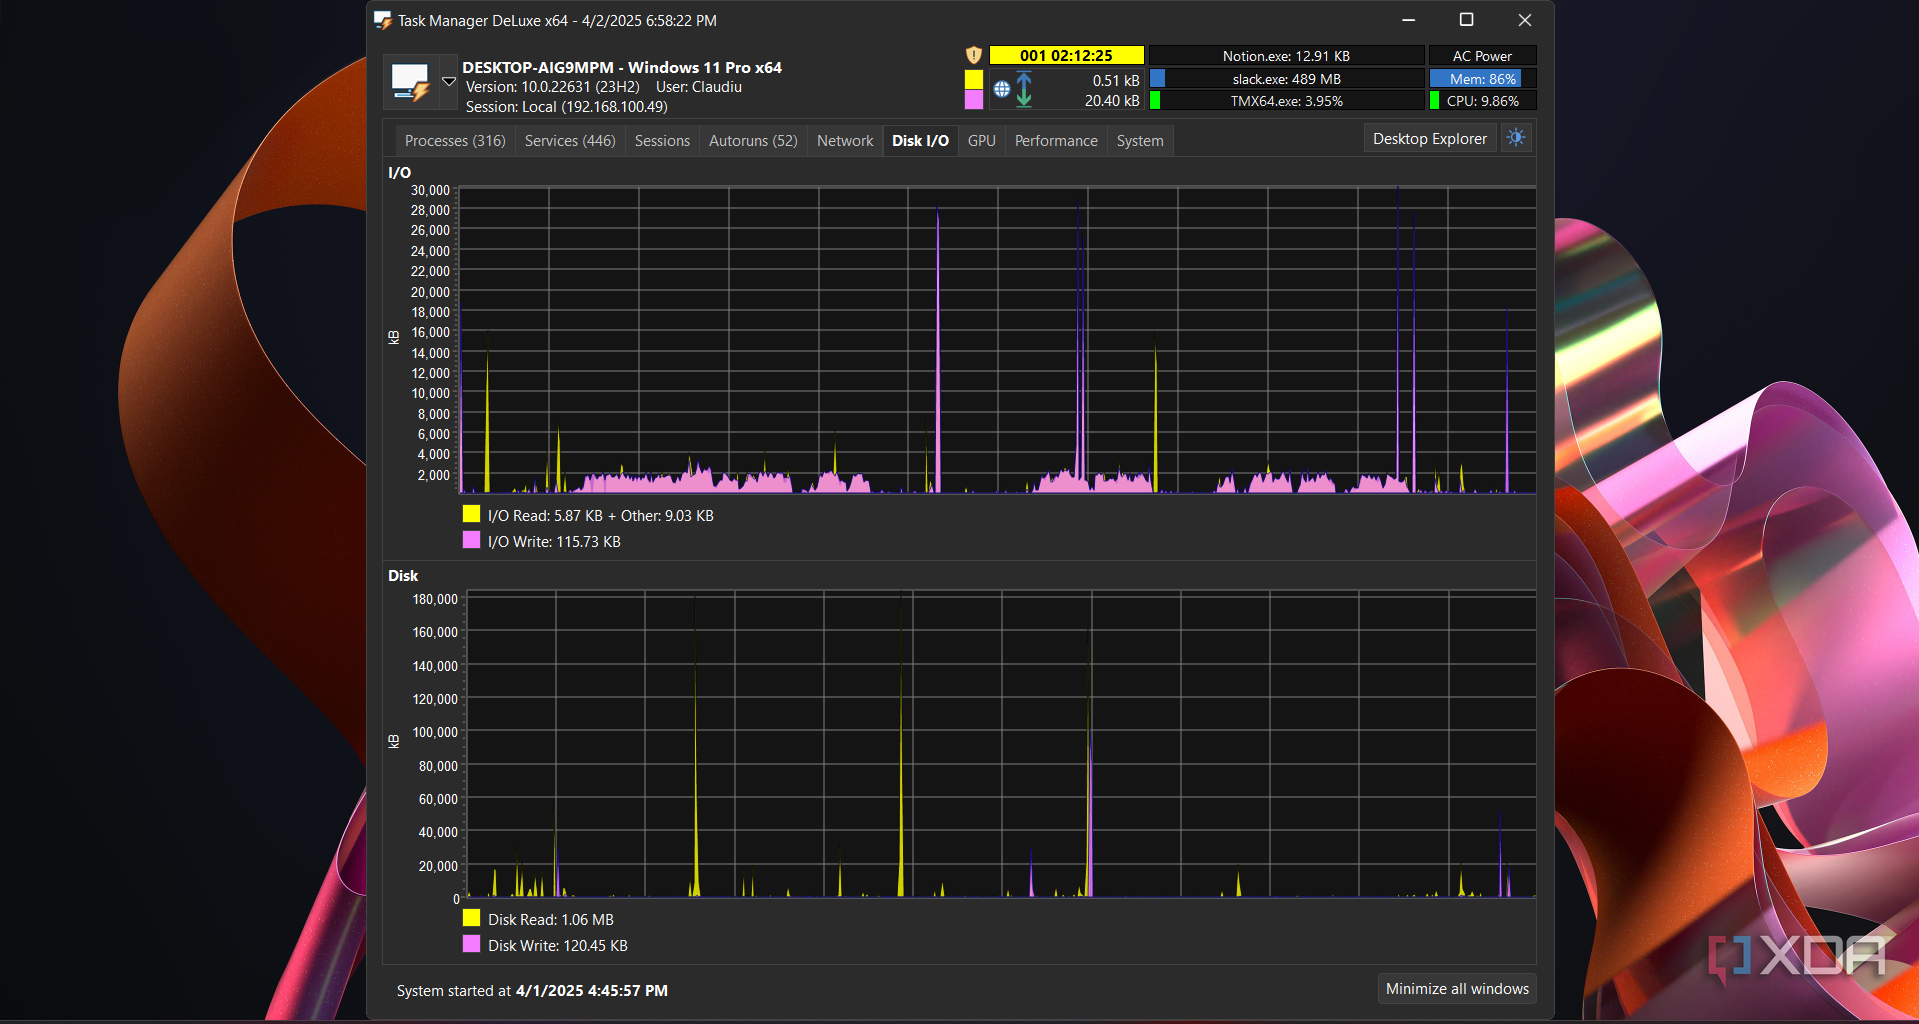Click the yellow I/O Read legend swatch
1919x1024 pixels.
click(x=472, y=514)
